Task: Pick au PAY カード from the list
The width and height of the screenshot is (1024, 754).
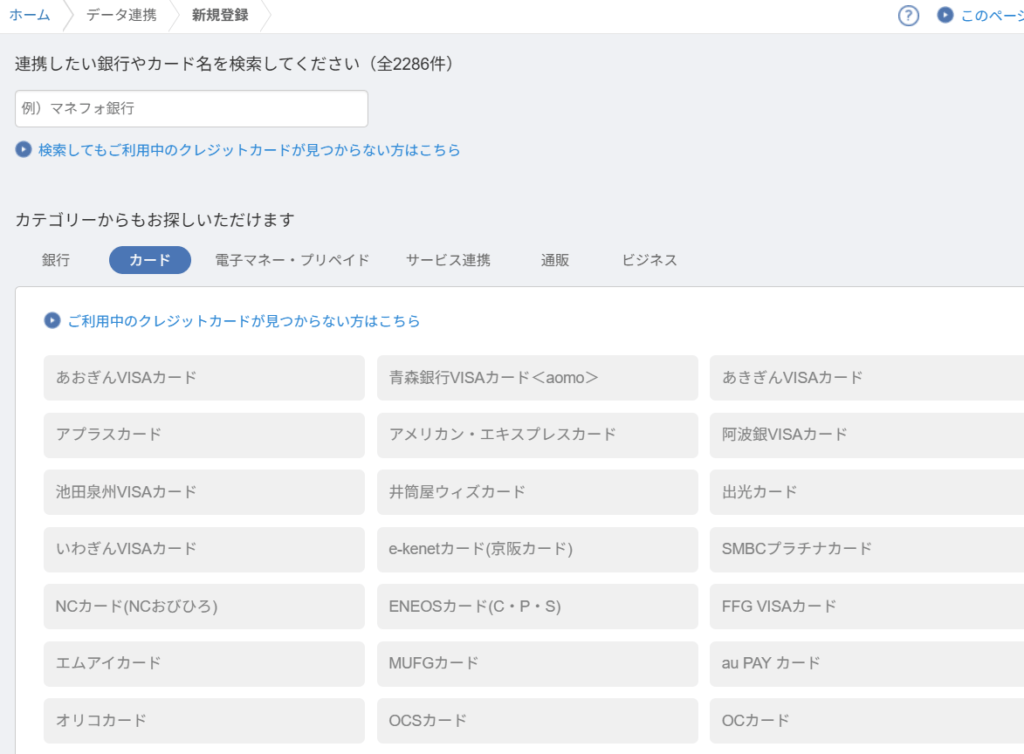Action: click(866, 663)
